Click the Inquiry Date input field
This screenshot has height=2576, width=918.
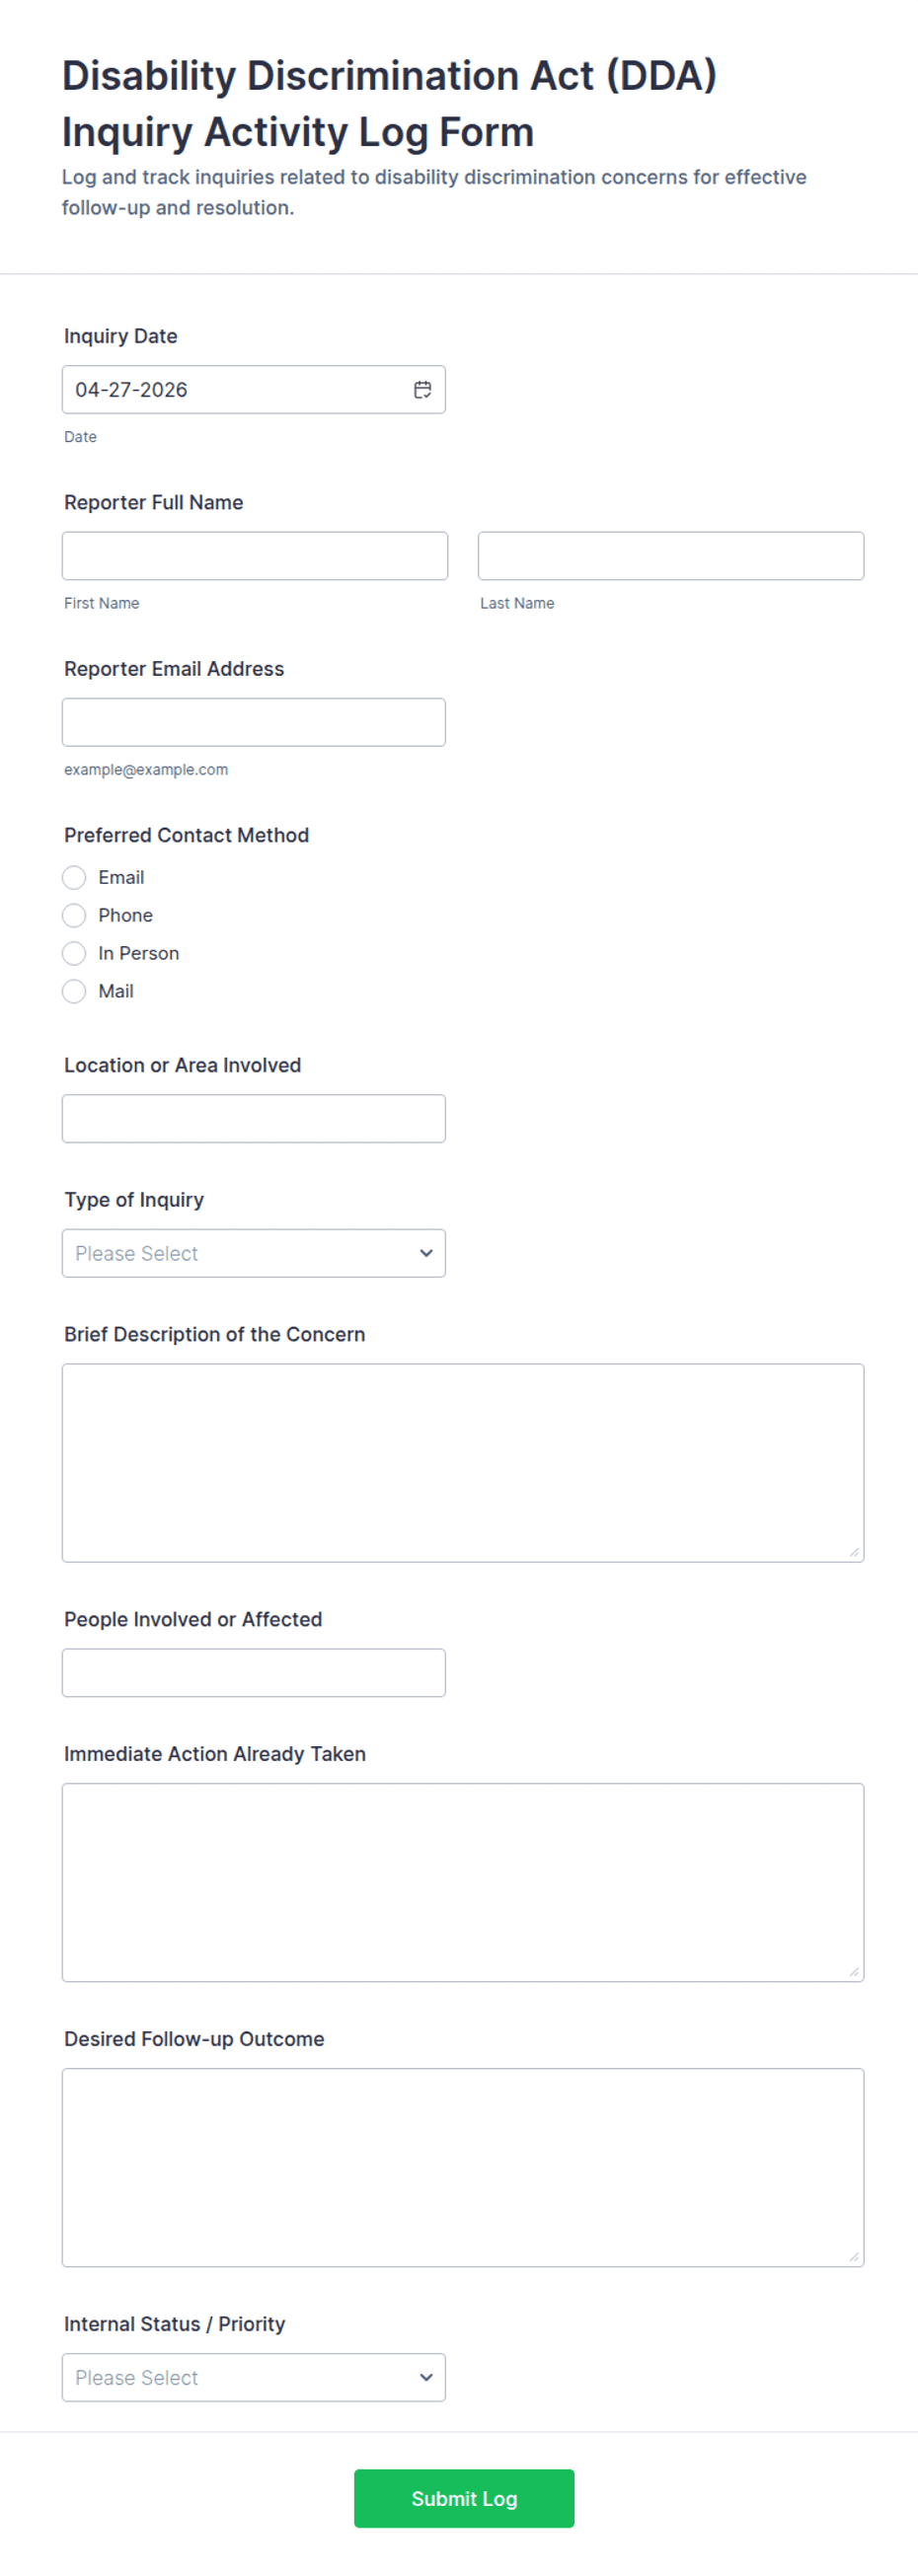pos(235,390)
